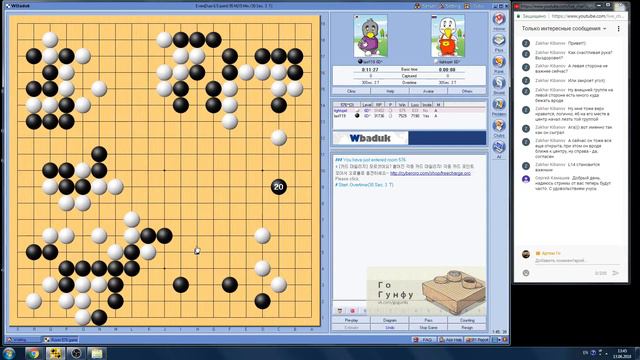Open the Clubs sidebar icon

pyautogui.click(x=499, y=128)
